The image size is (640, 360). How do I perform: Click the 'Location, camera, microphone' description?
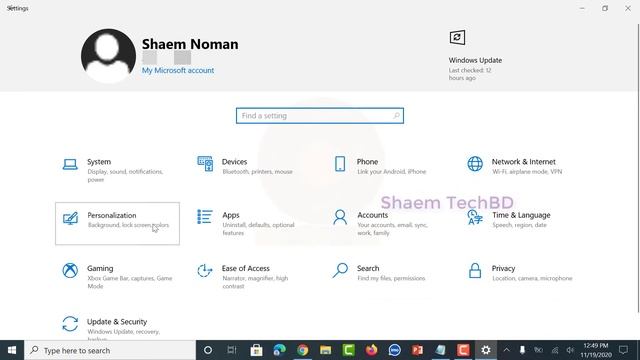(532, 278)
